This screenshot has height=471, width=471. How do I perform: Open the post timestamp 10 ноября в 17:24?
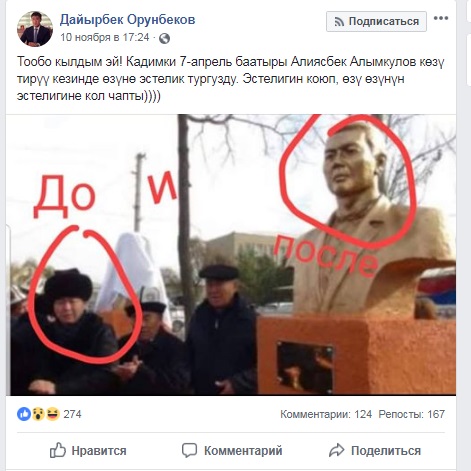pyautogui.click(x=104, y=37)
